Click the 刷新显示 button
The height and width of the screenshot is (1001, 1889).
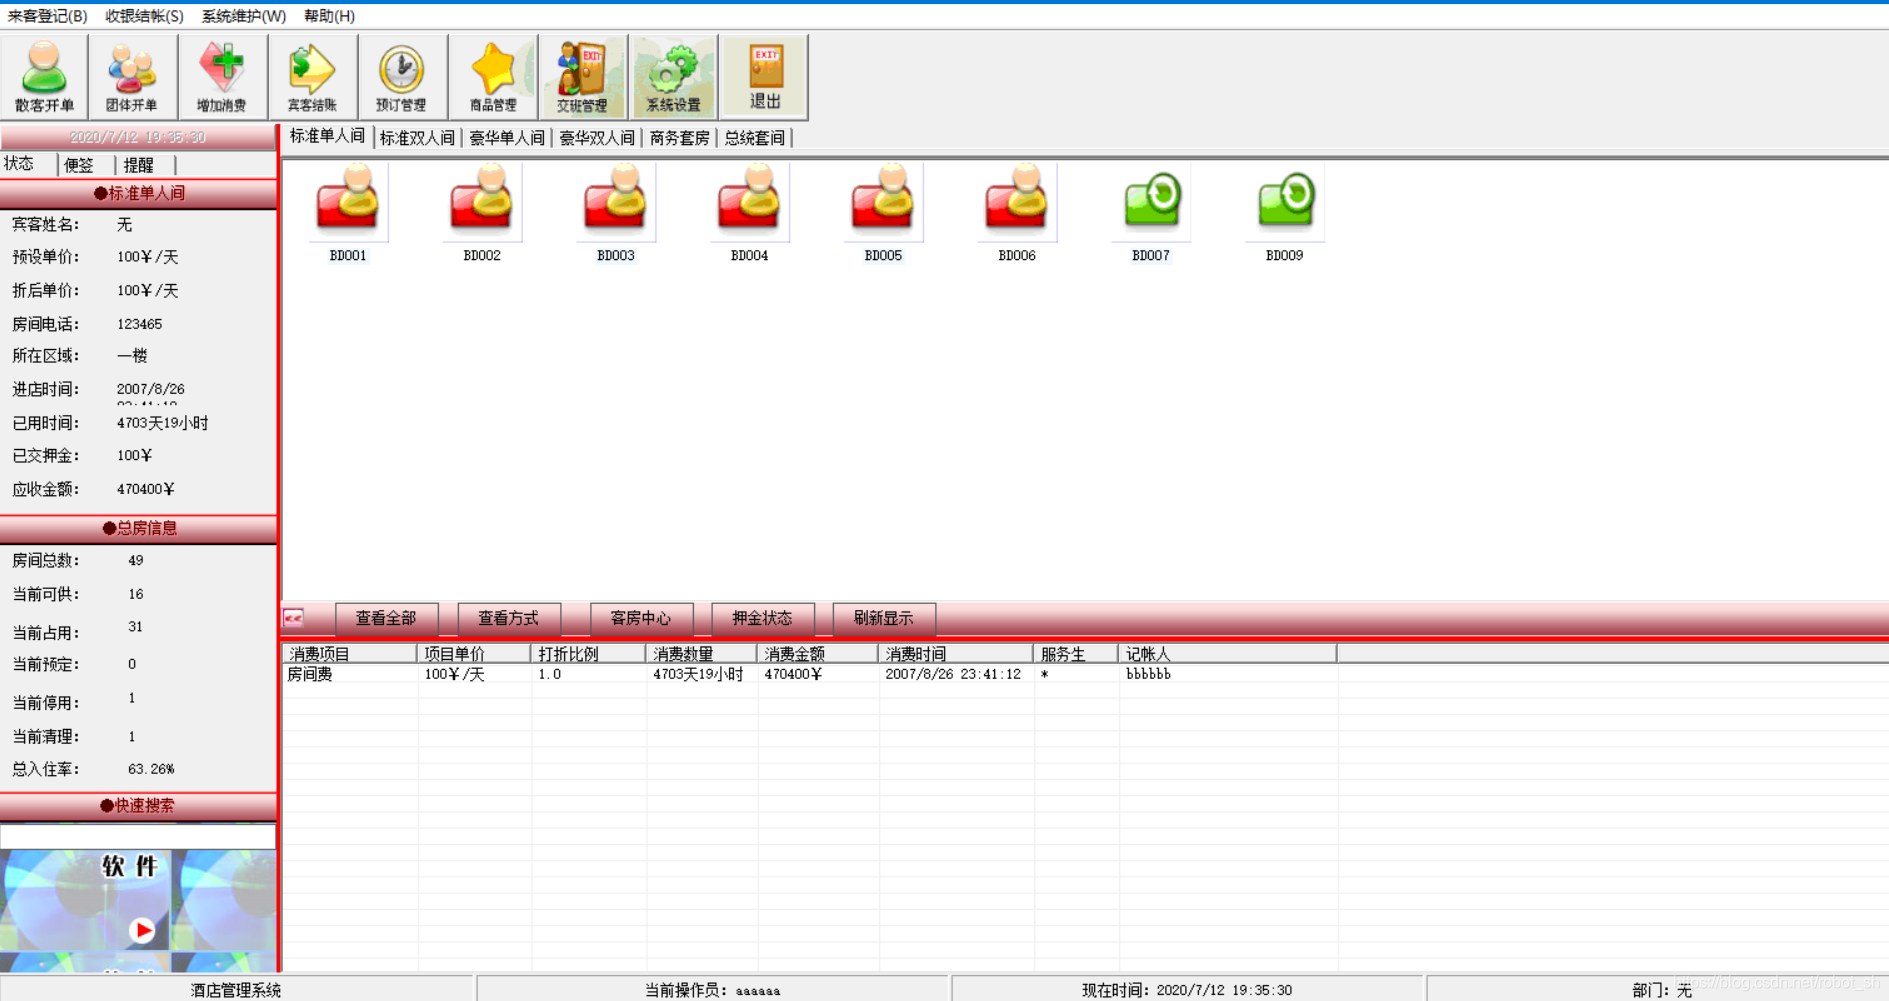coord(883,619)
